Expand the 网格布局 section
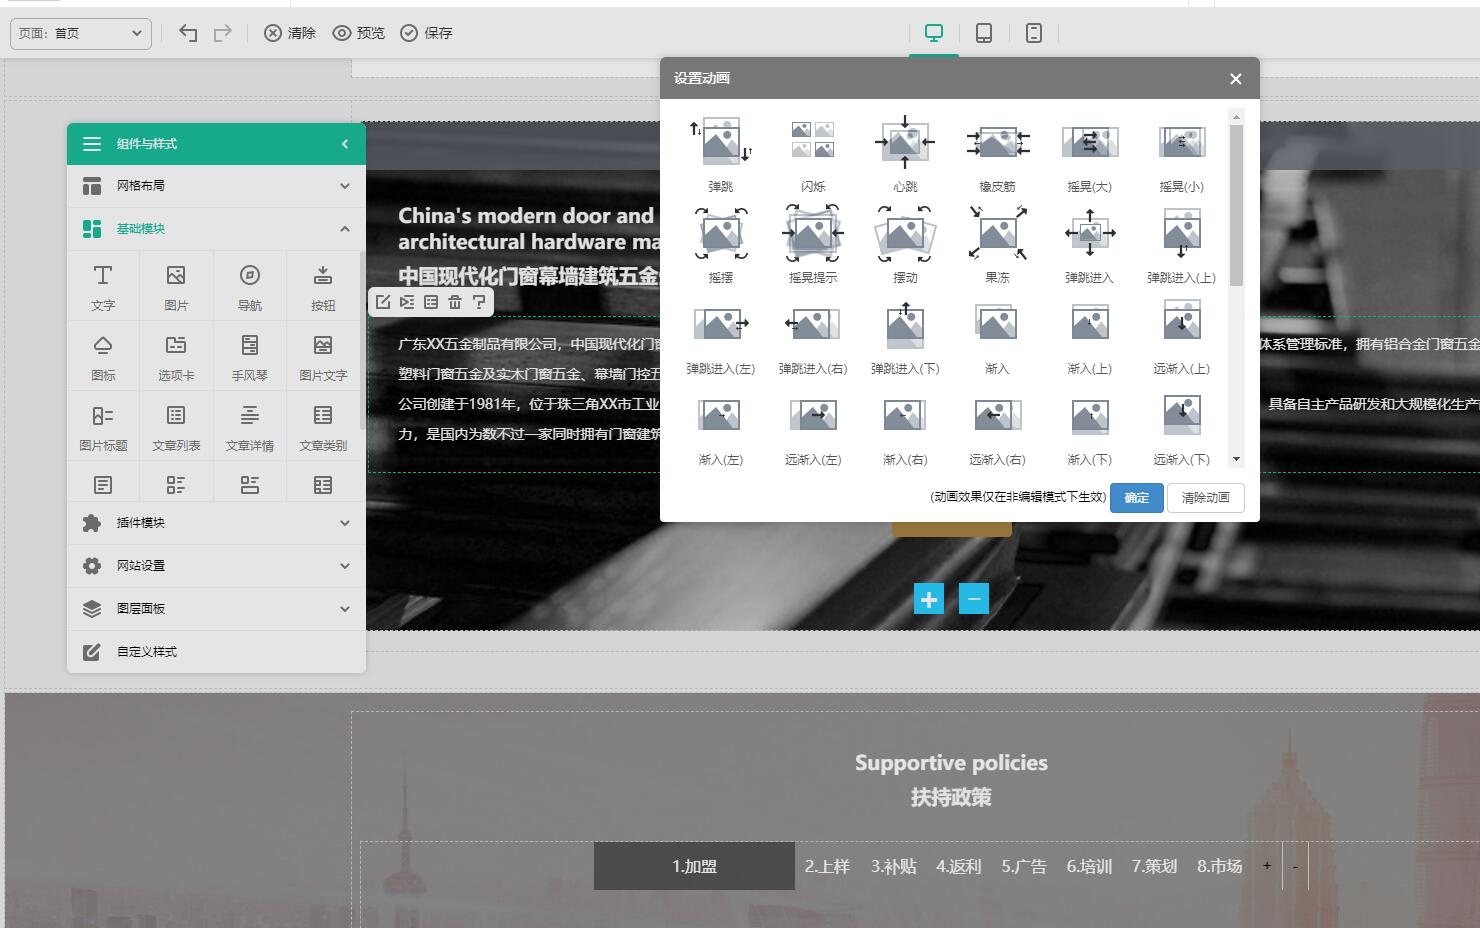Screen dimensions: 1480x928 216,186
